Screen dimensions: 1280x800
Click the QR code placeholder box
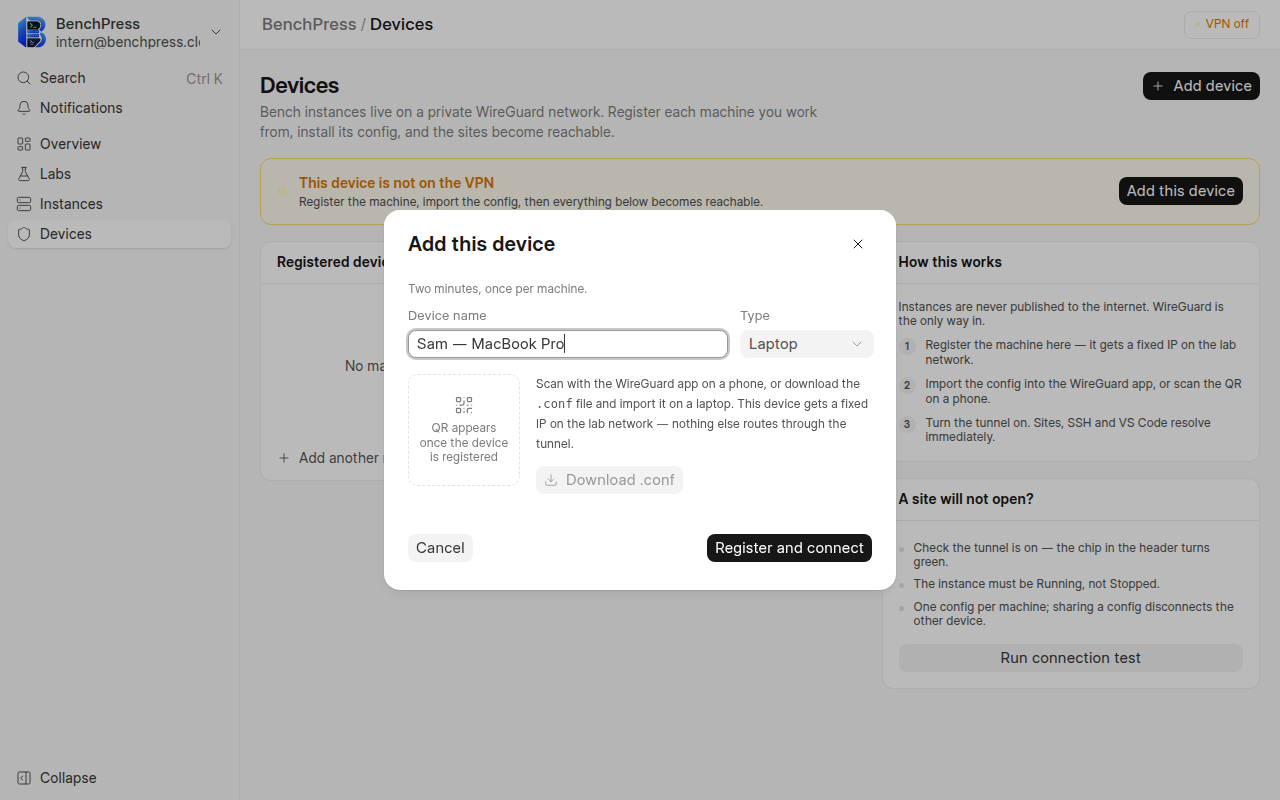[x=464, y=430]
